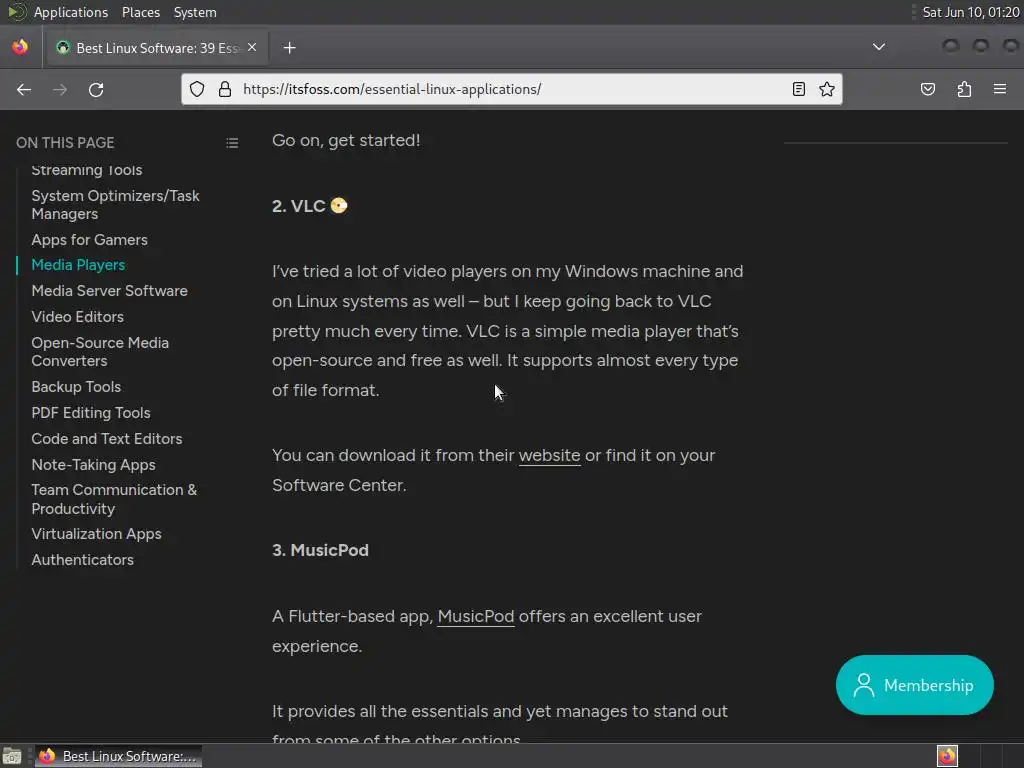Go to Apps for Gamers section
This screenshot has width=1024, height=768.
(89, 240)
